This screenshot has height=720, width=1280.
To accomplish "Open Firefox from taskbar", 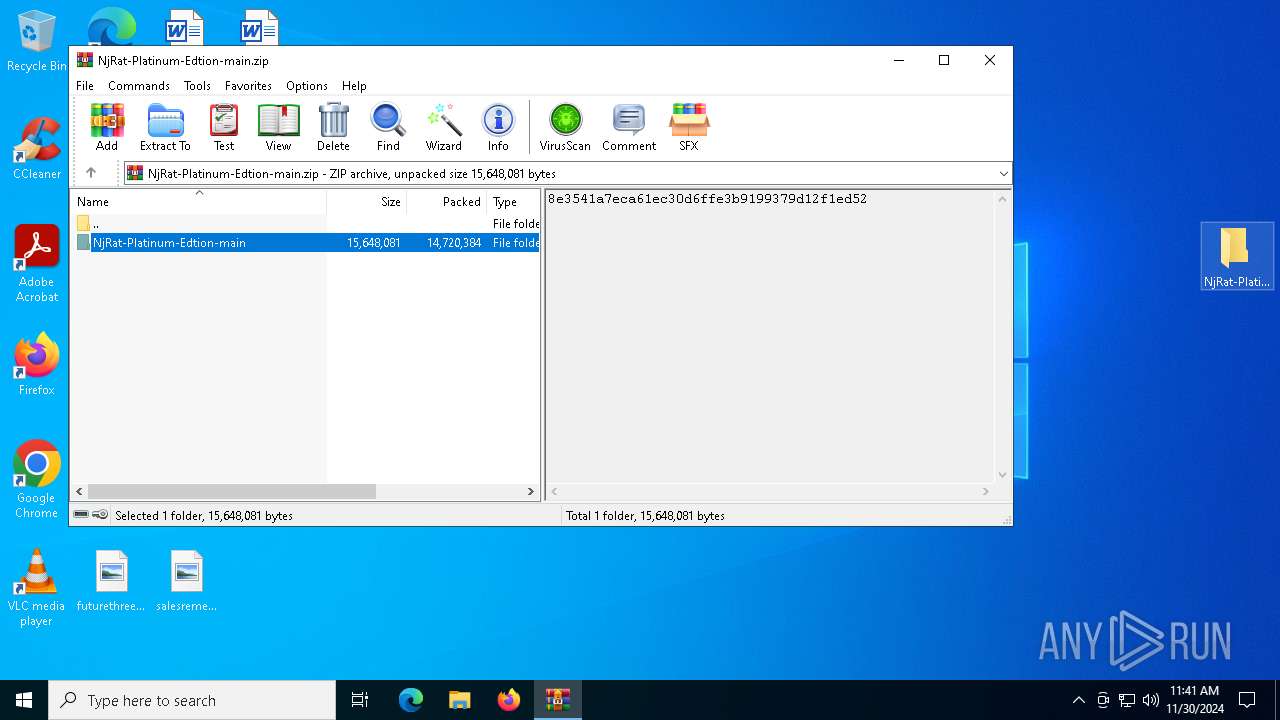I will coord(509,700).
